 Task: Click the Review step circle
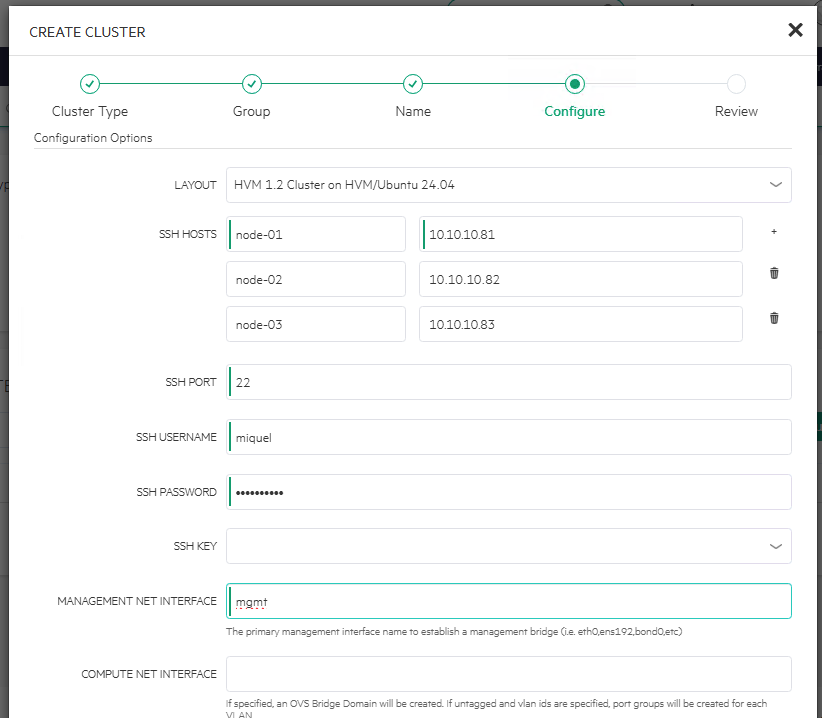pyautogui.click(x=736, y=84)
